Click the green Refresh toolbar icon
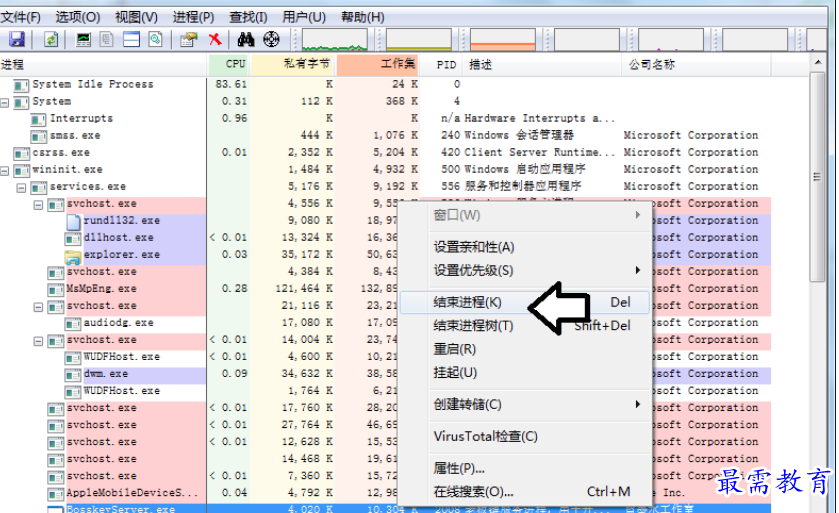Screen dimensions: 839x513 pos(50,39)
